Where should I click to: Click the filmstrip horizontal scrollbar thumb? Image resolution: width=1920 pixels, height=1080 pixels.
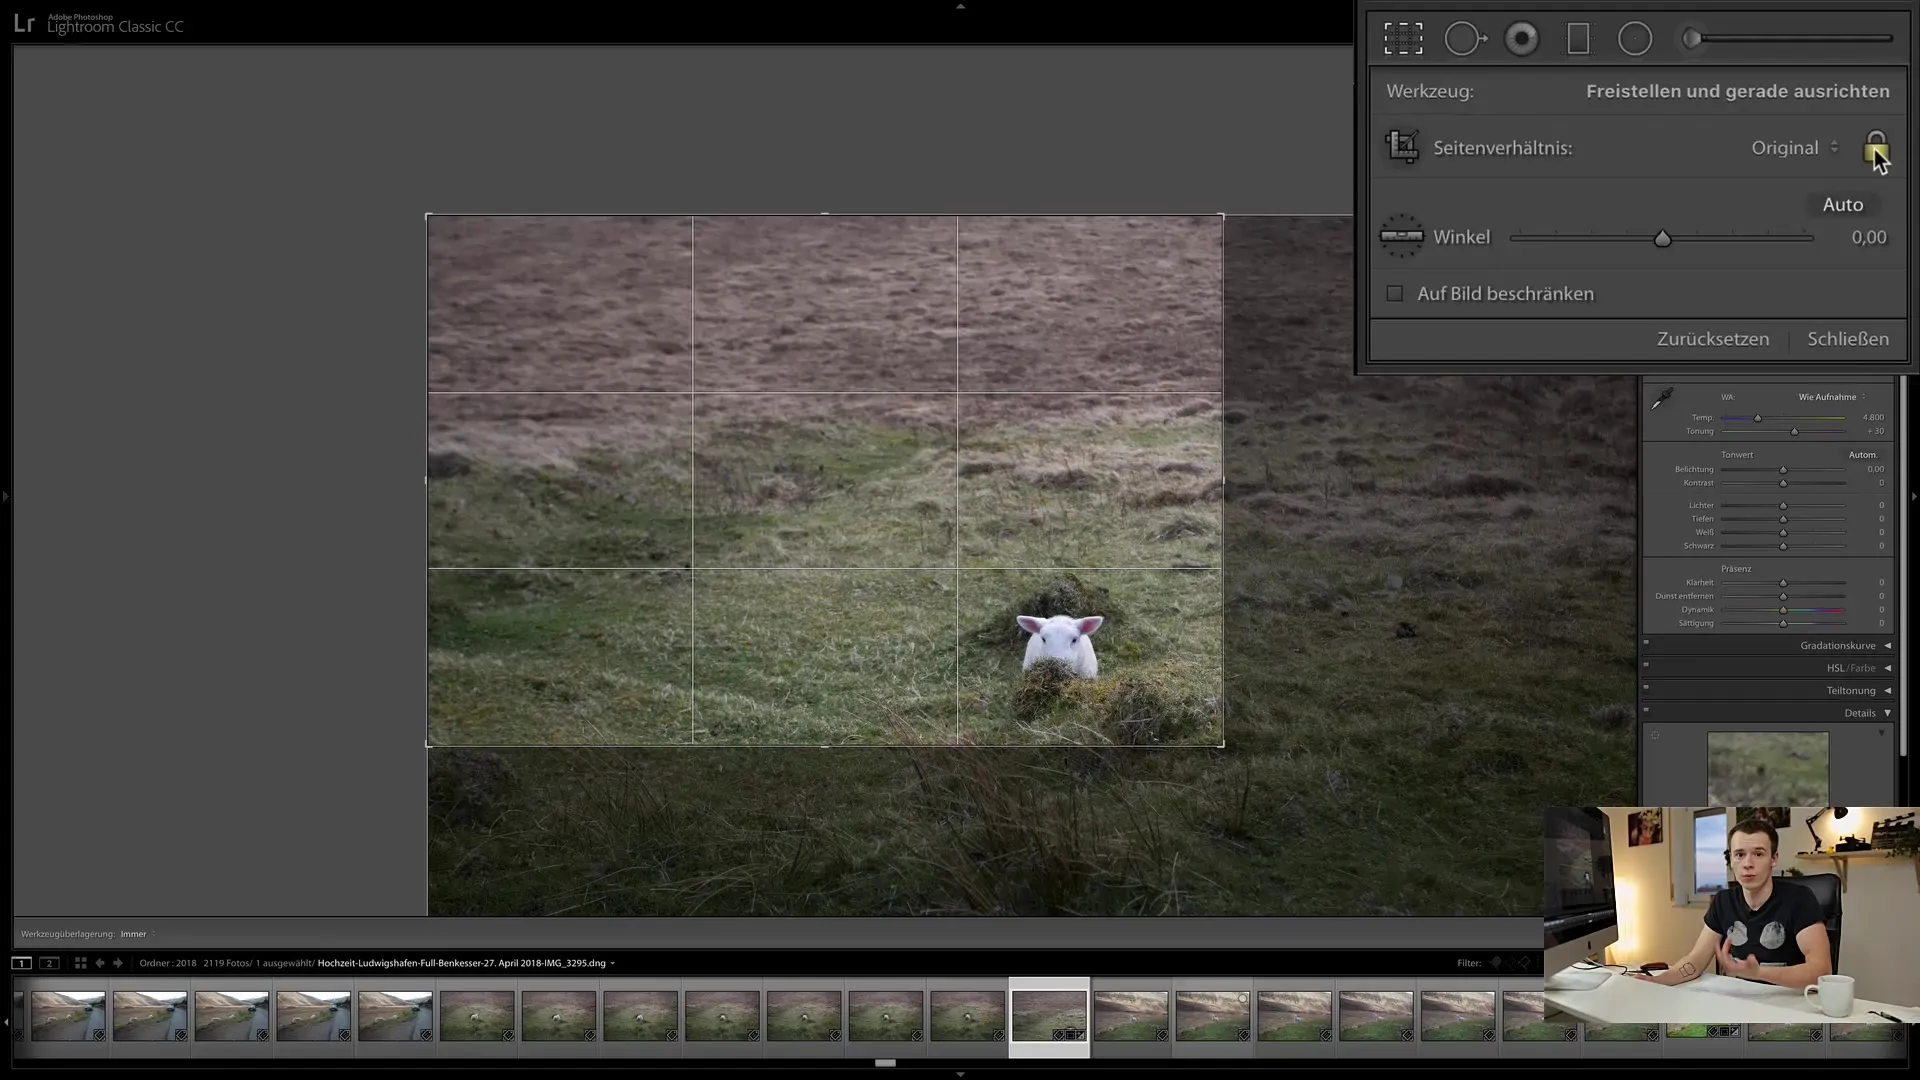tap(885, 1063)
